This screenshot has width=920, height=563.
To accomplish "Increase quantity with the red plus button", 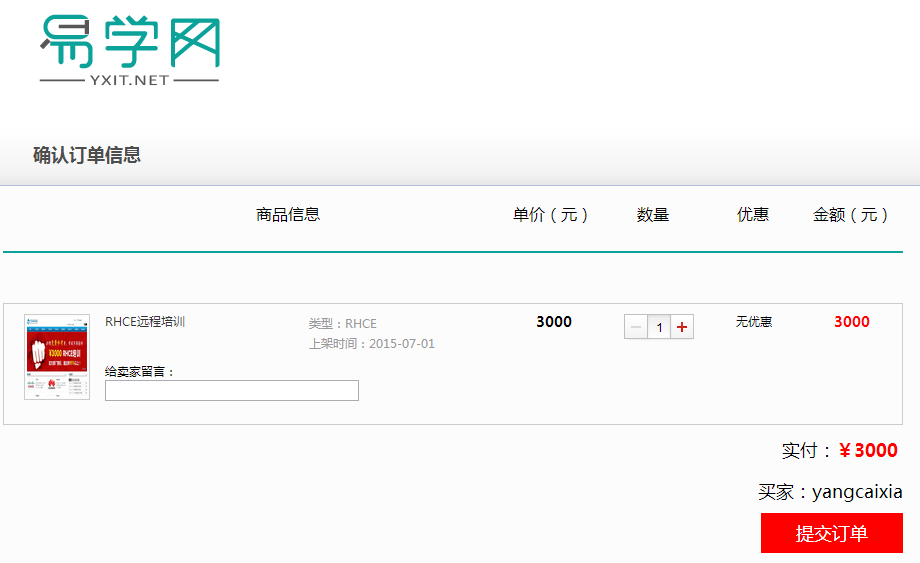I will pyautogui.click(x=682, y=327).
